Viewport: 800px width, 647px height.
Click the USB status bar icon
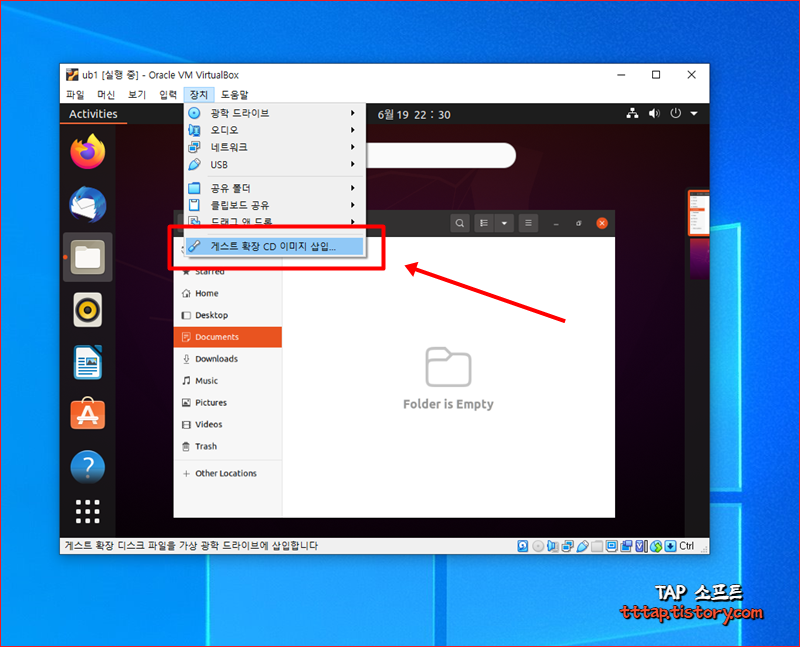582,546
